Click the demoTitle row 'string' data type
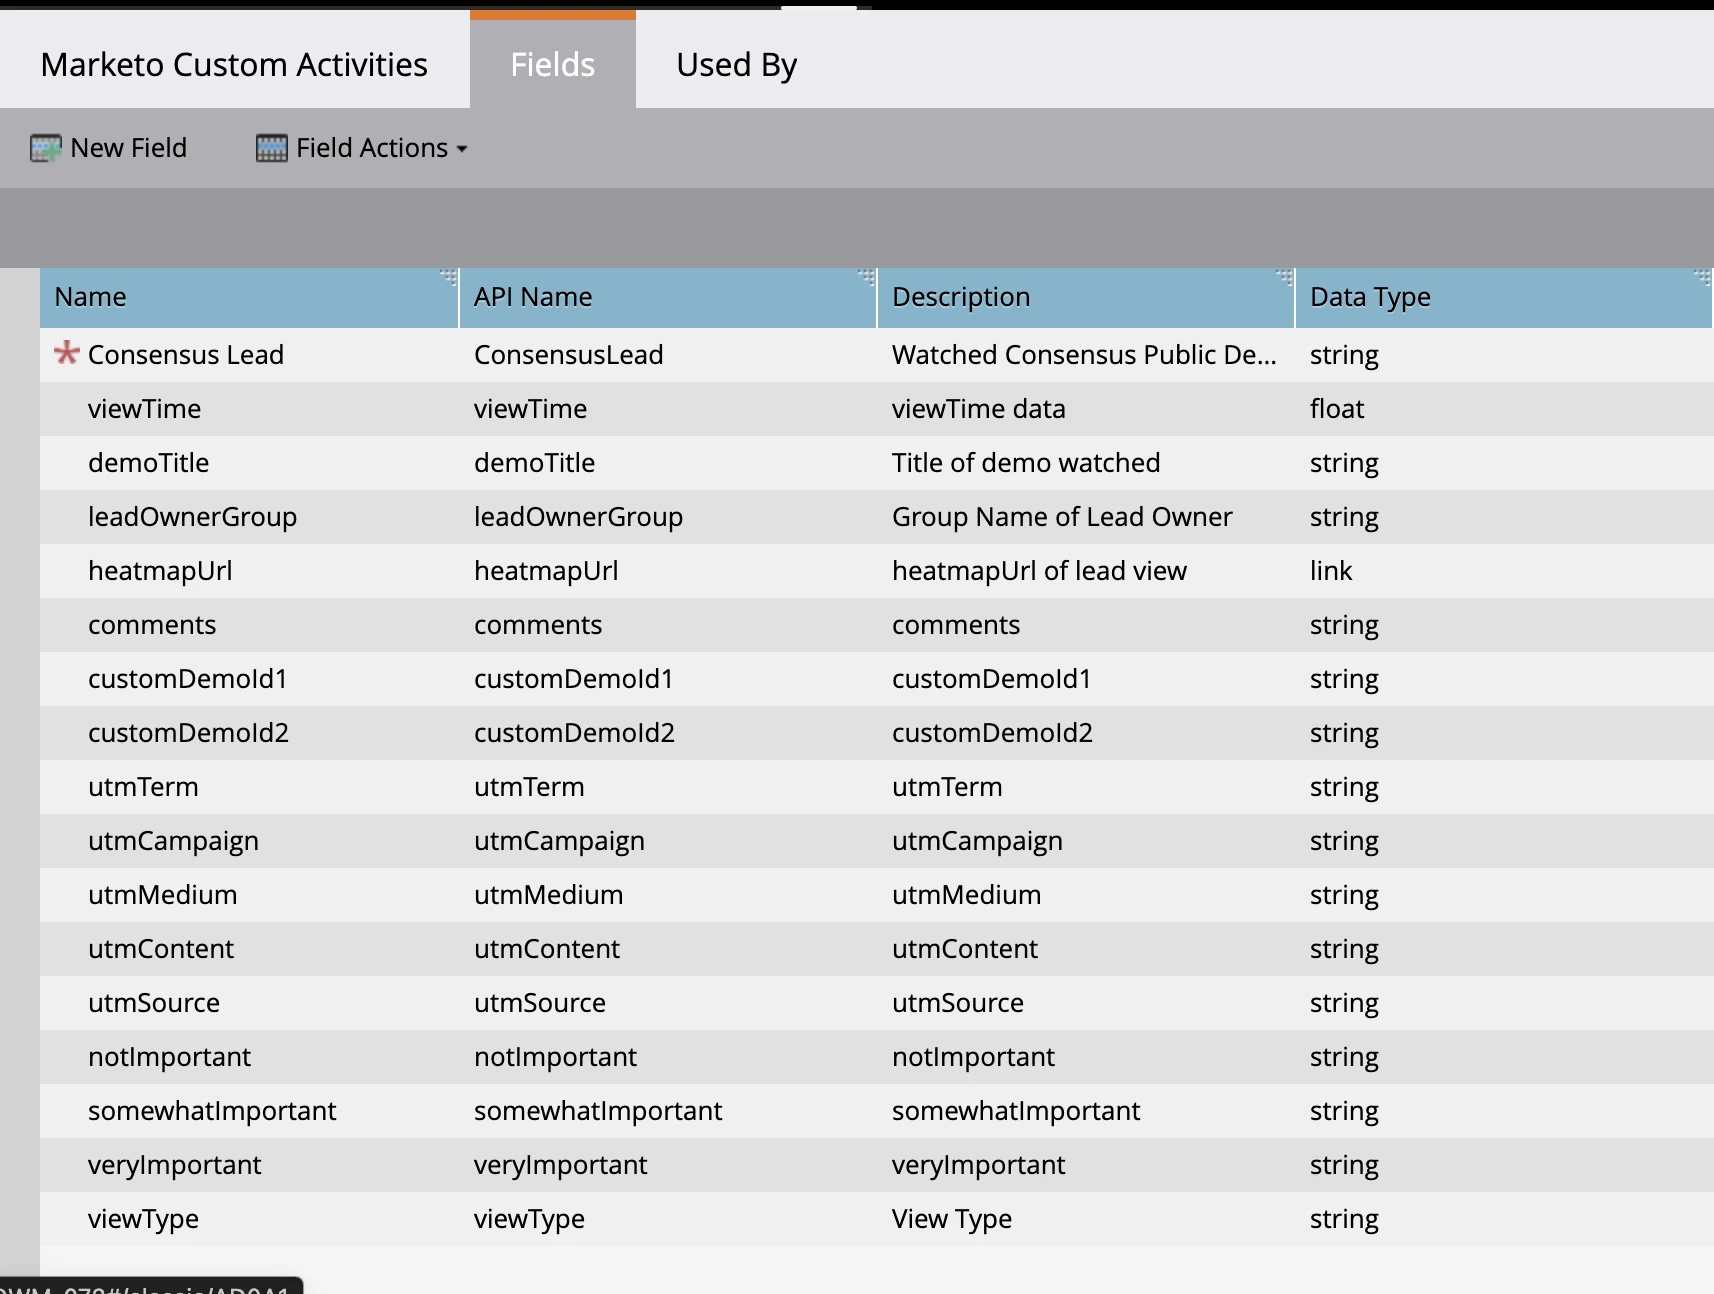This screenshot has height=1294, width=1714. point(1344,463)
